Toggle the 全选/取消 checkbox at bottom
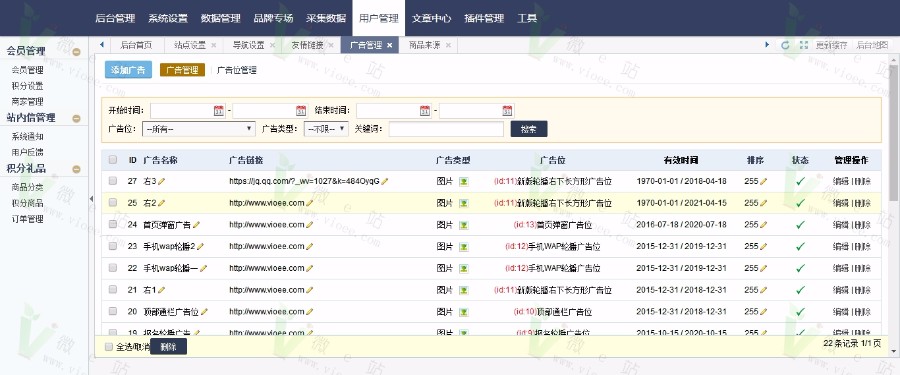Image resolution: width=900 pixels, height=375 pixels. (109, 347)
